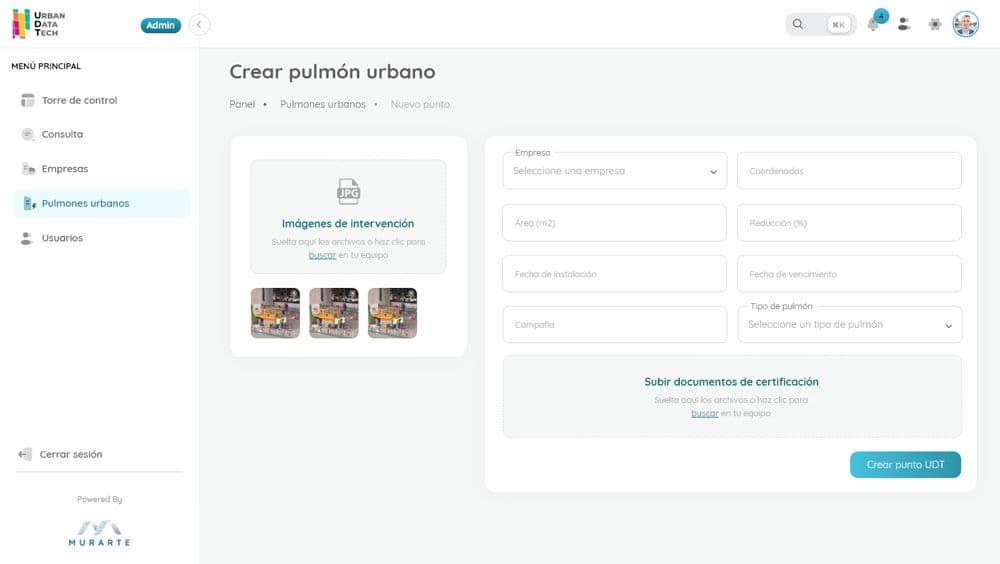The height and width of the screenshot is (564, 1000).
Task: Focus the Compañía field
Action: point(615,324)
